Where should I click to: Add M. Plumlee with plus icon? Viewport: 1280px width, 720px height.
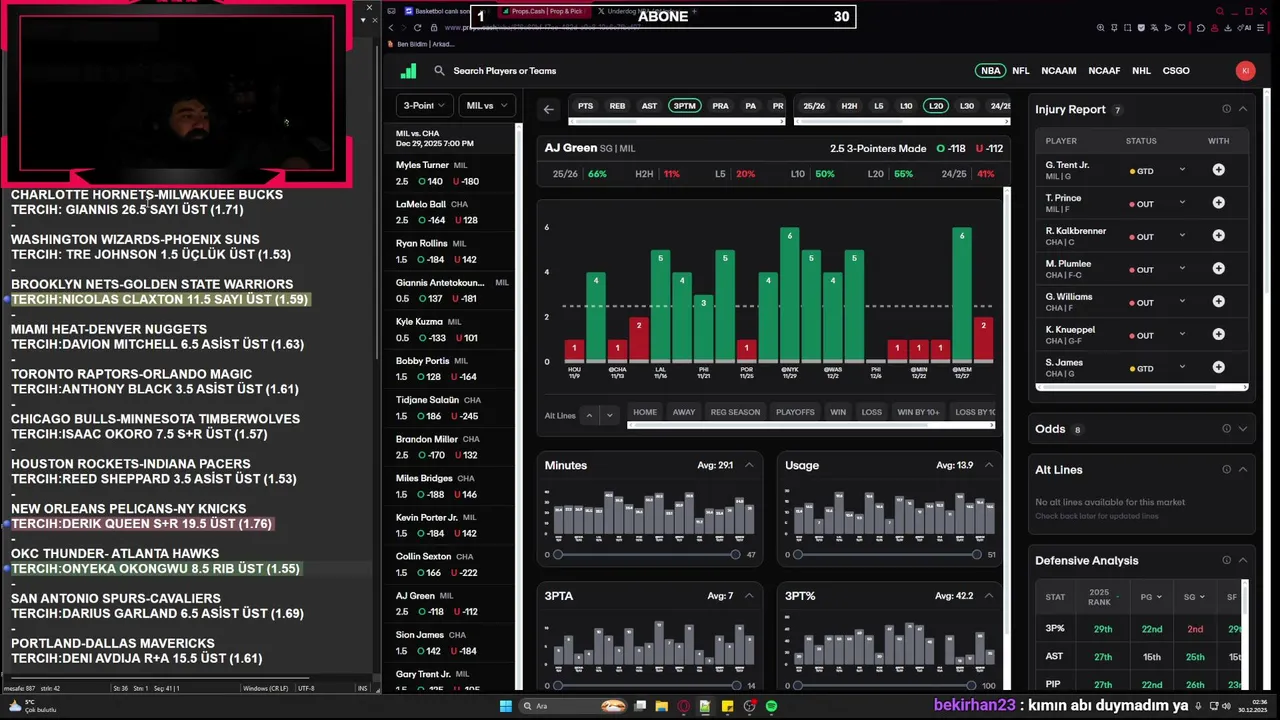(1218, 269)
